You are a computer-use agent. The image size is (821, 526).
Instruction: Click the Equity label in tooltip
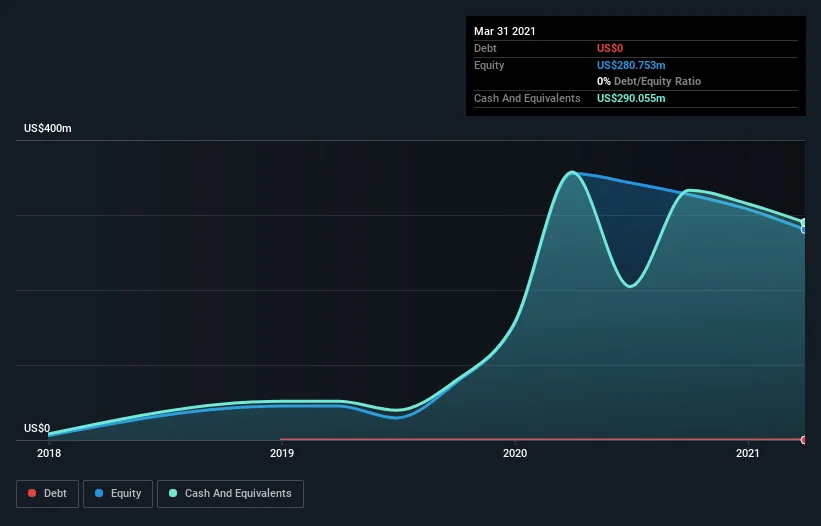(489, 65)
